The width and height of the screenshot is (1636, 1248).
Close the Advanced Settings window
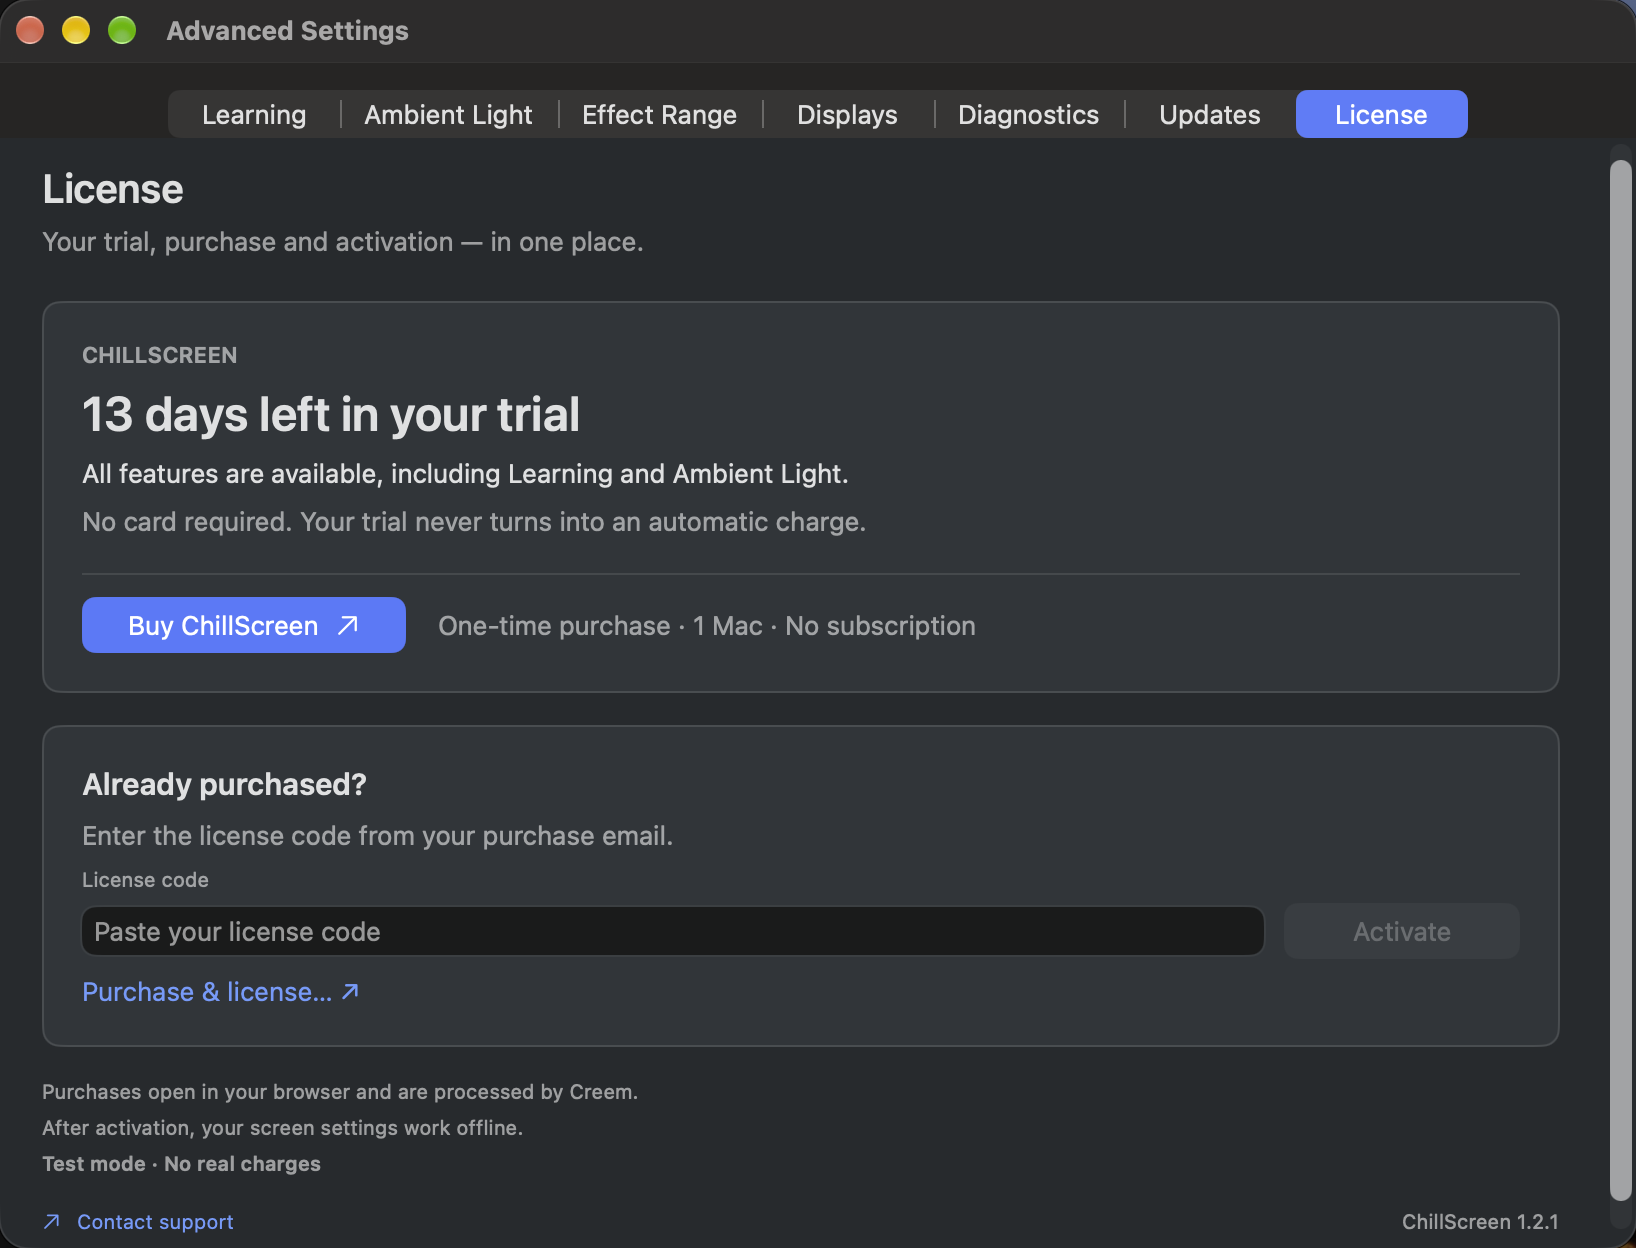tap(30, 30)
